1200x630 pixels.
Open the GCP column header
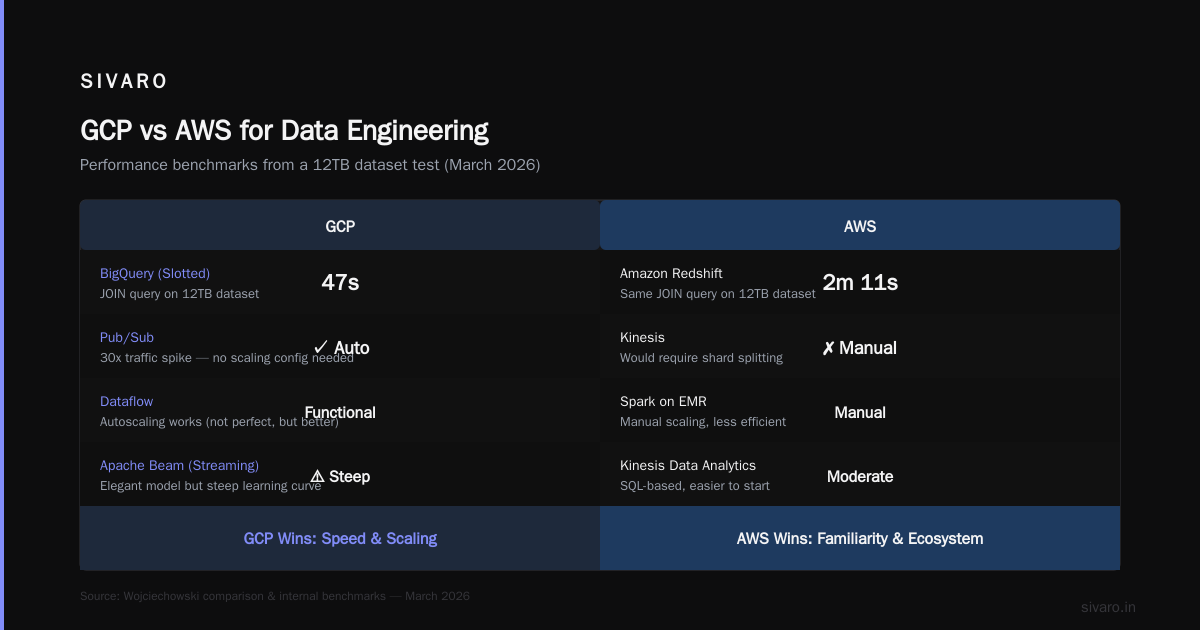[340, 225]
